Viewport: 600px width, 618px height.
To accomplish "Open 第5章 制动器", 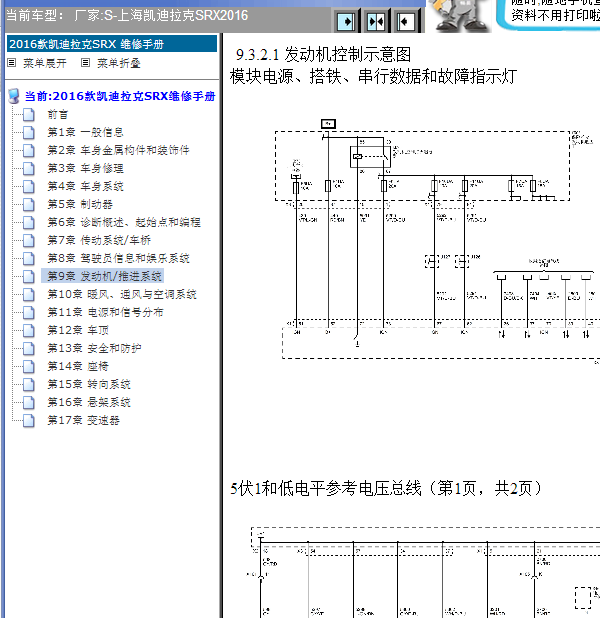I will point(80,204).
